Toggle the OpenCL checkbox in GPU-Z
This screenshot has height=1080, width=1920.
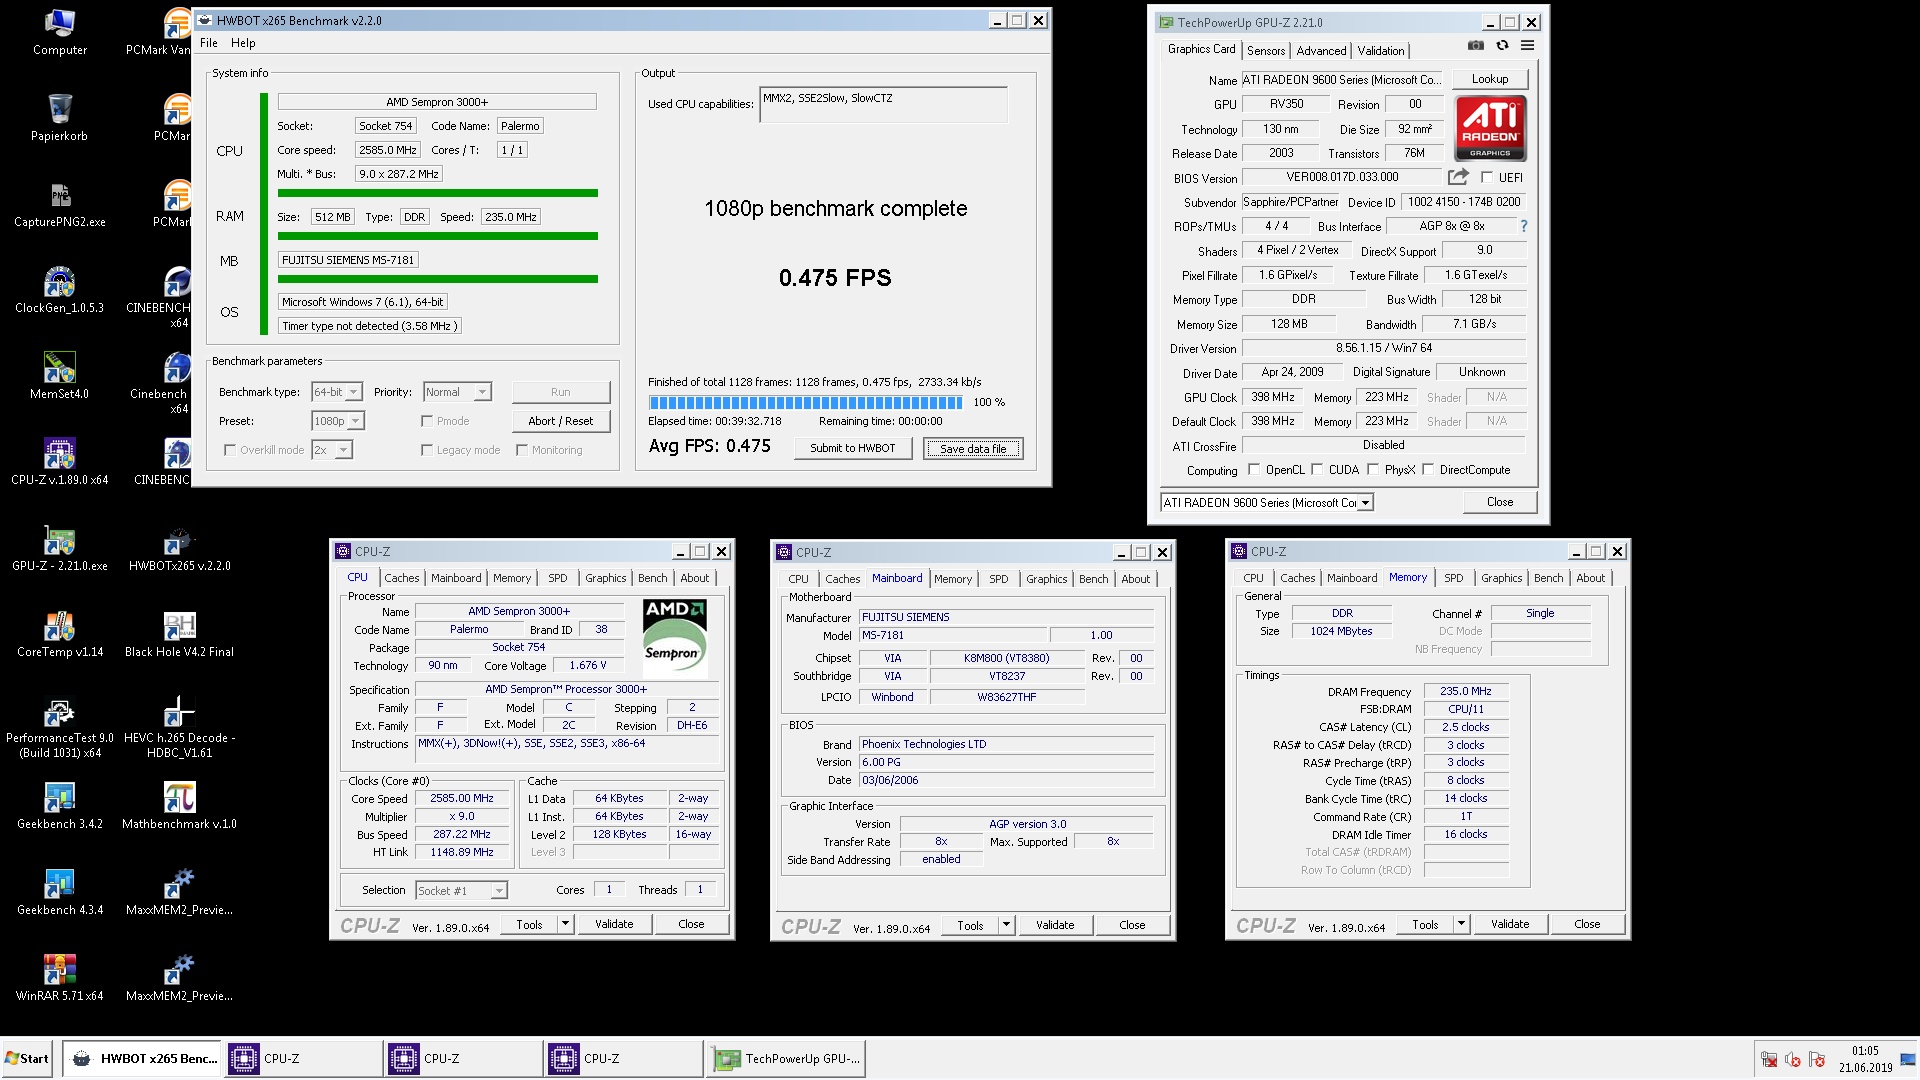point(1253,469)
